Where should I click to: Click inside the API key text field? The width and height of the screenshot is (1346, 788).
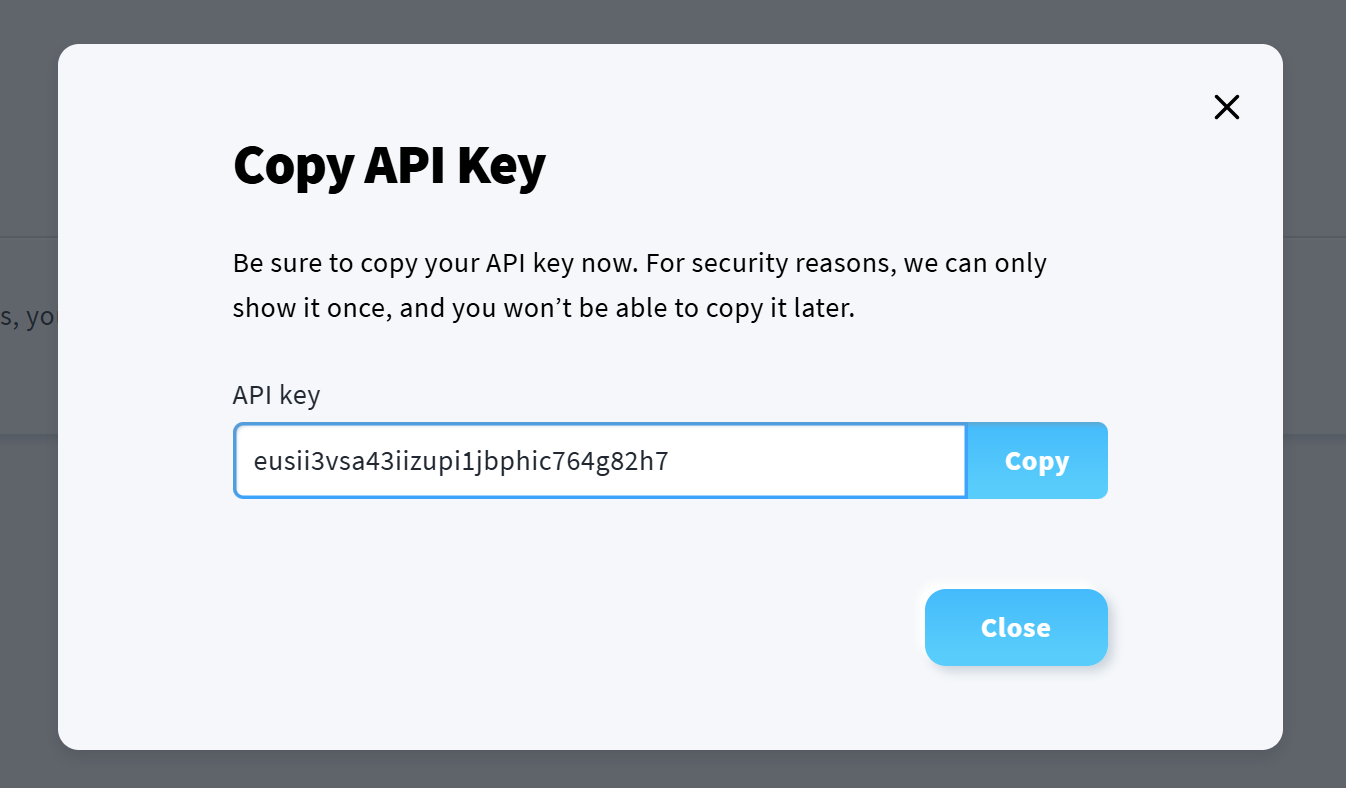600,461
